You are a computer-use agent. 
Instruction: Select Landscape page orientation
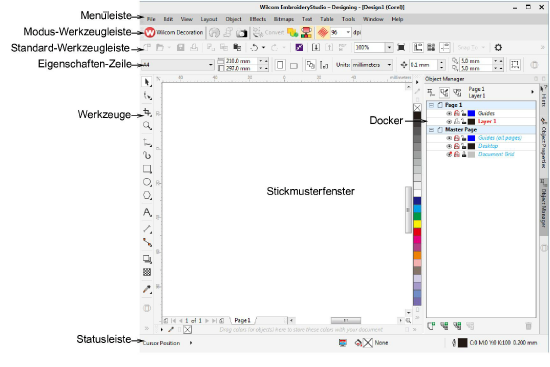(x=294, y=65)
